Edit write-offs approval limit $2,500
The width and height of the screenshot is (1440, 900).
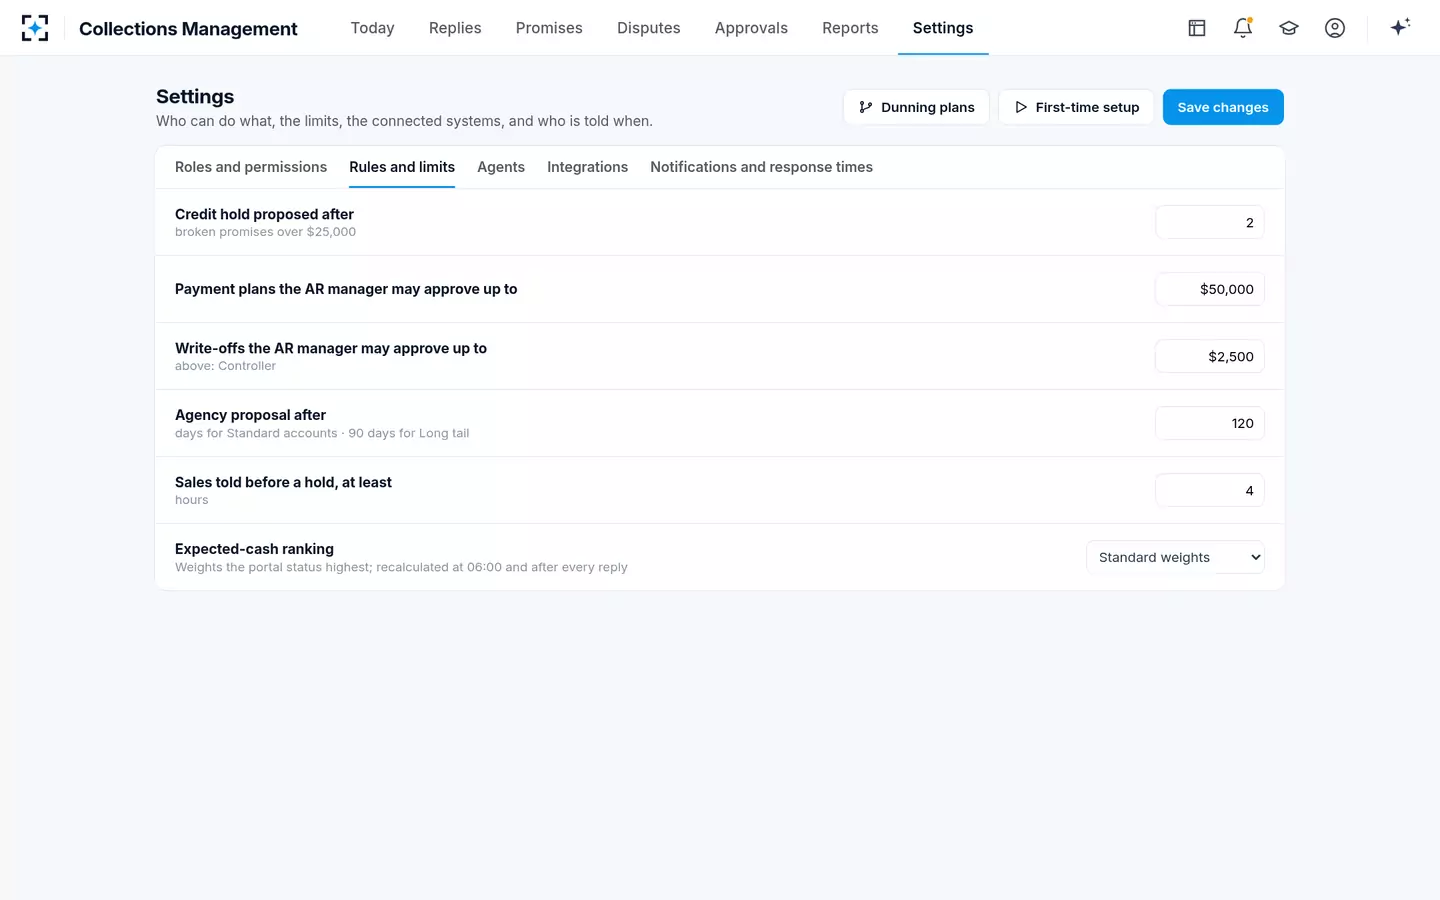pos(1210,356)
